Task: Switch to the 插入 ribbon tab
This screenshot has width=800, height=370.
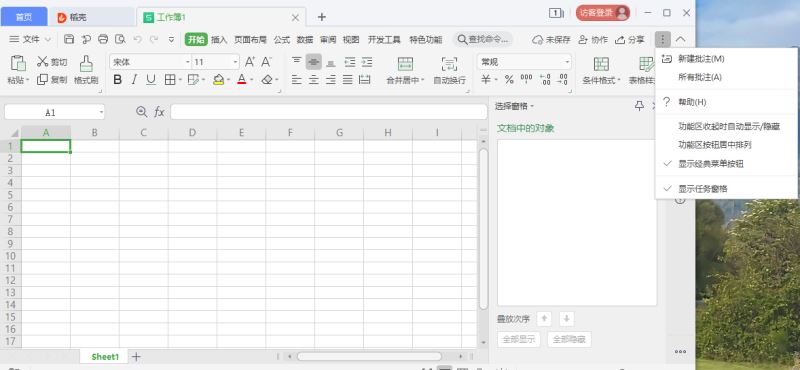Action: [219, 39]
